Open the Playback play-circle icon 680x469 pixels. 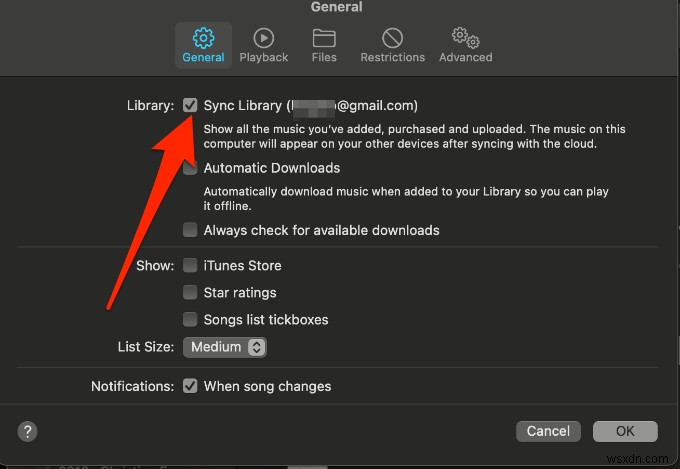(263, 38)
